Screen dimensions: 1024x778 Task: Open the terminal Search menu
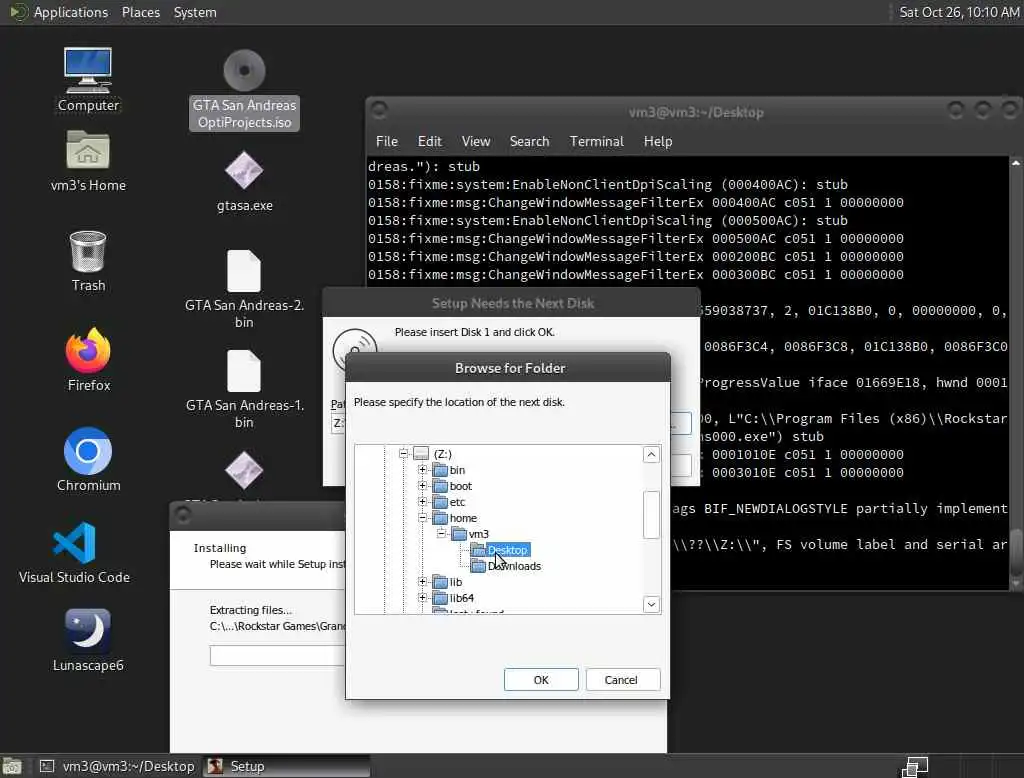point(529,141)
